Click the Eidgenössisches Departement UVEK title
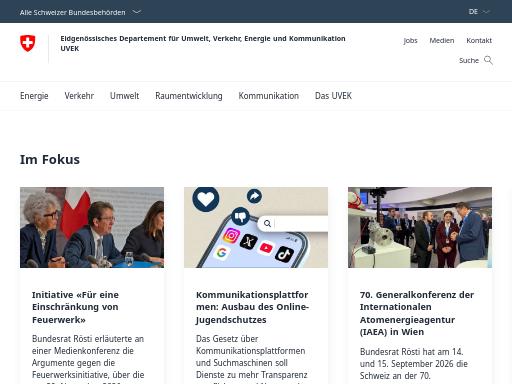The height and width of the screenshot is (384, 512). 203,43
